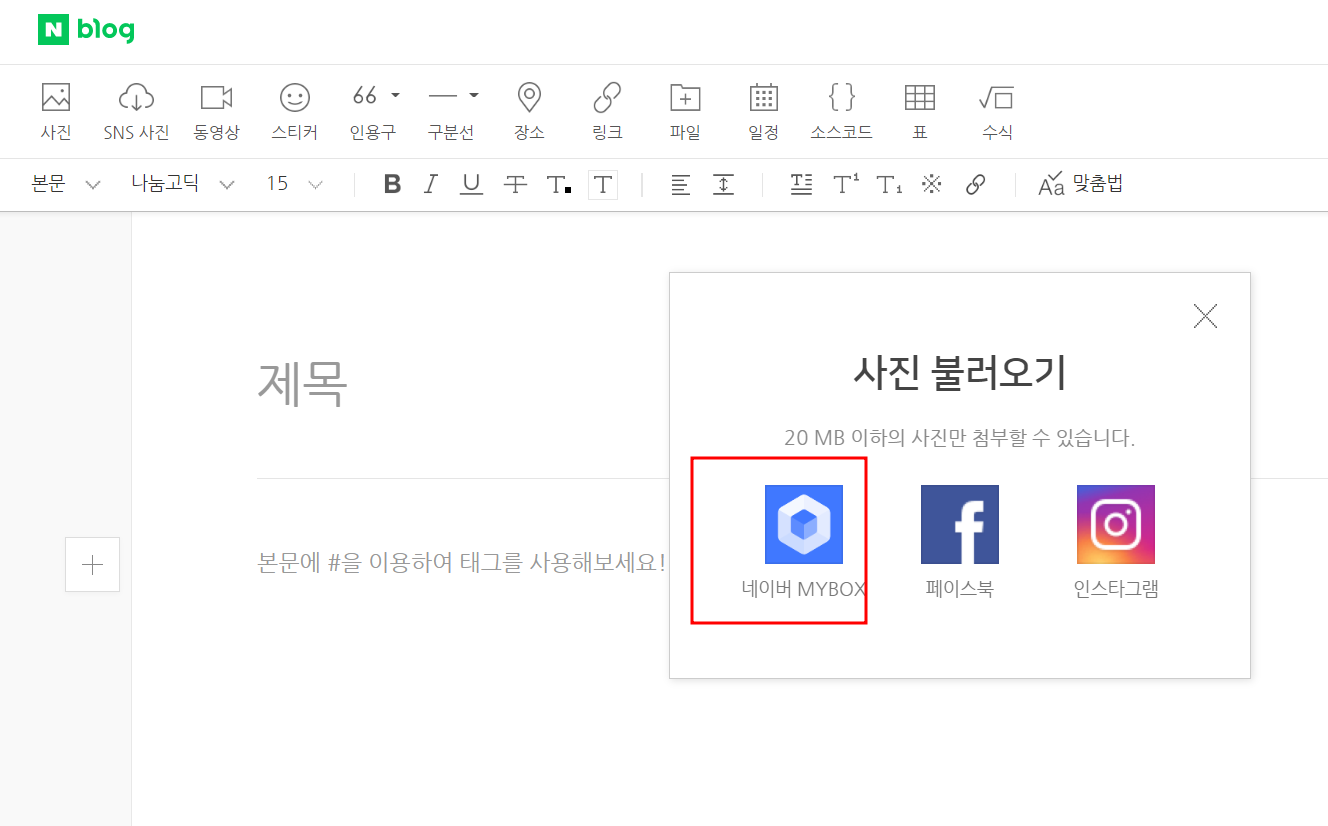The width and height of the screenshot is (1328, 826).
Task: Toggle superscript formatting
Action: [x=846, y=184]
